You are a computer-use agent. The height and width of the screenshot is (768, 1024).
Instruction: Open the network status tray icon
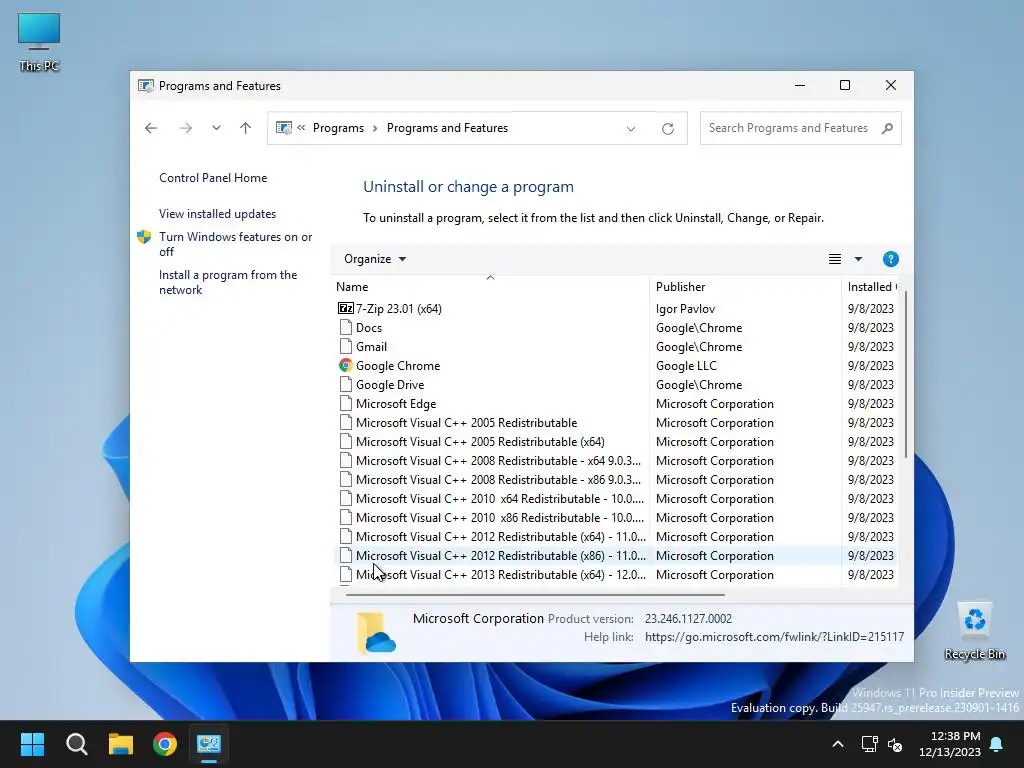pyautogui.click(x=869, y=744)
